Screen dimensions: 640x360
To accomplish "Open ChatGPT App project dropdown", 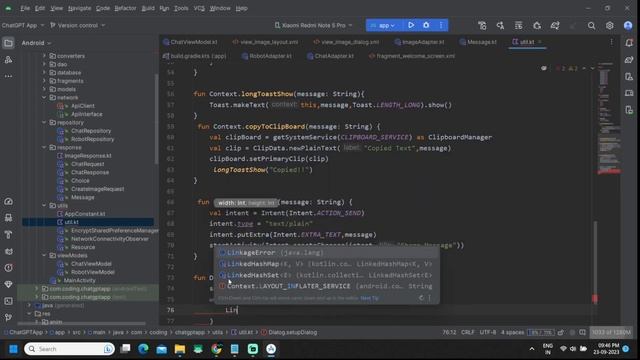I will tap(22, 25).
